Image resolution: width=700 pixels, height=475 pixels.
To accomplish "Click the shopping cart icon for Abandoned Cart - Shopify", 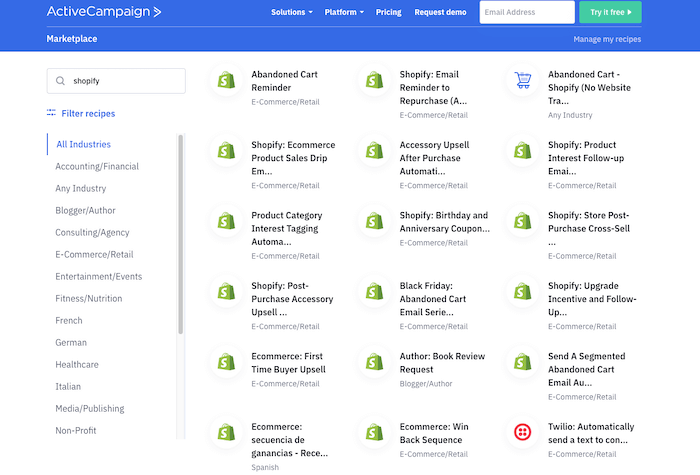I will point(522,80).
